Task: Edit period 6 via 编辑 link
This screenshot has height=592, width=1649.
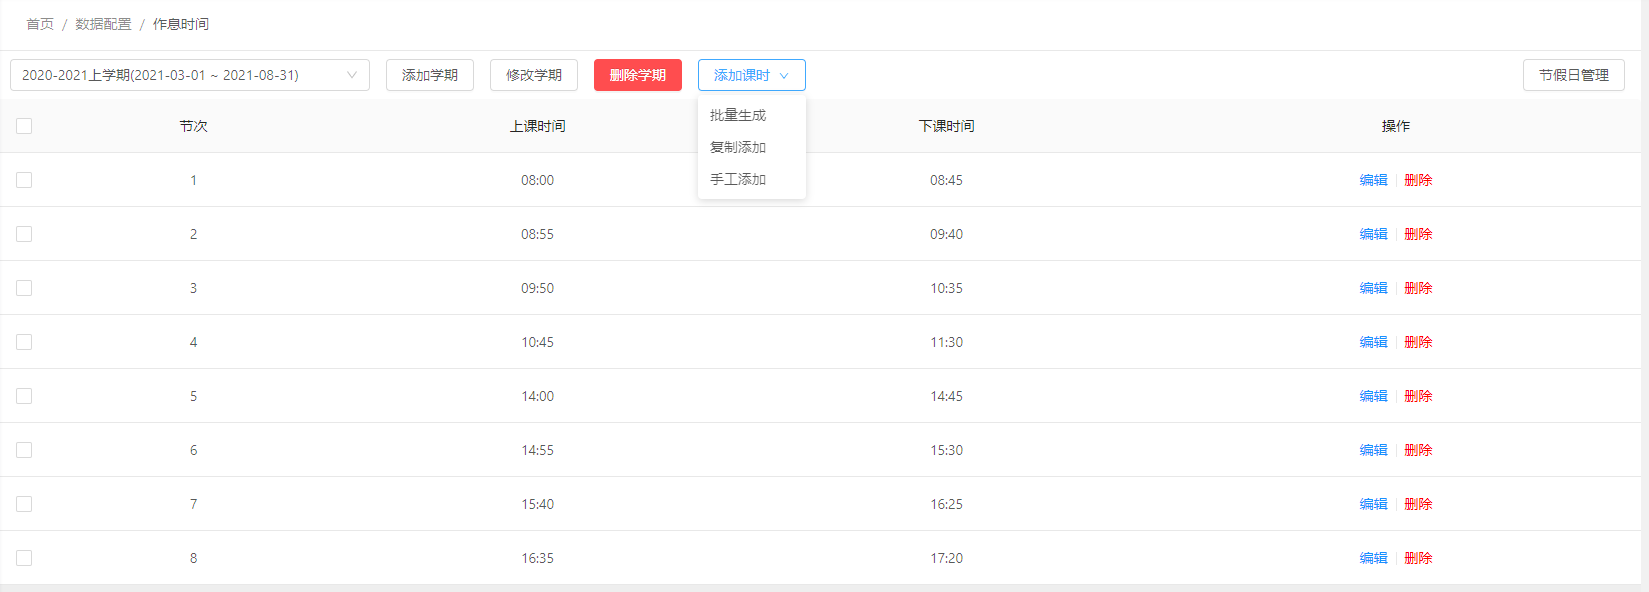Action: tap(1374, 450)
